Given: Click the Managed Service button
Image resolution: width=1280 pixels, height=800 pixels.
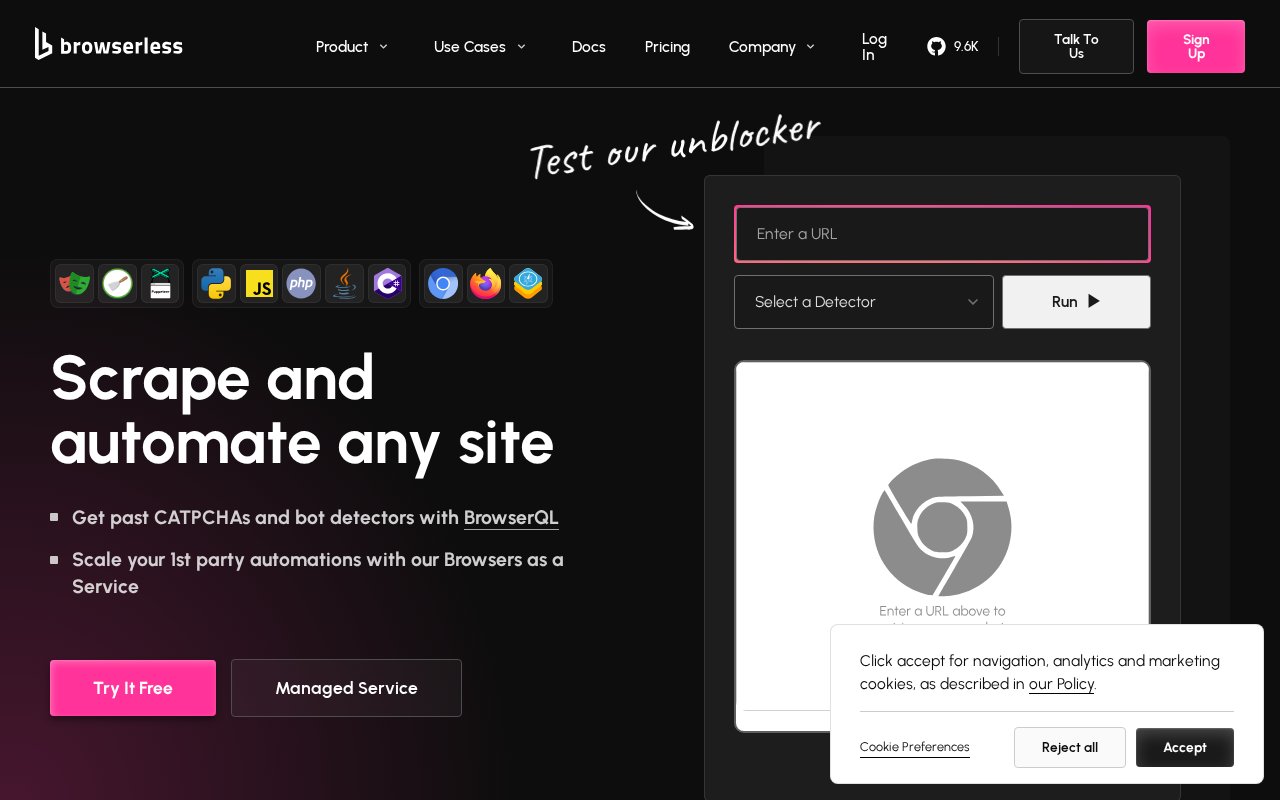Looking at the screenshot, I should coord(346,688).
